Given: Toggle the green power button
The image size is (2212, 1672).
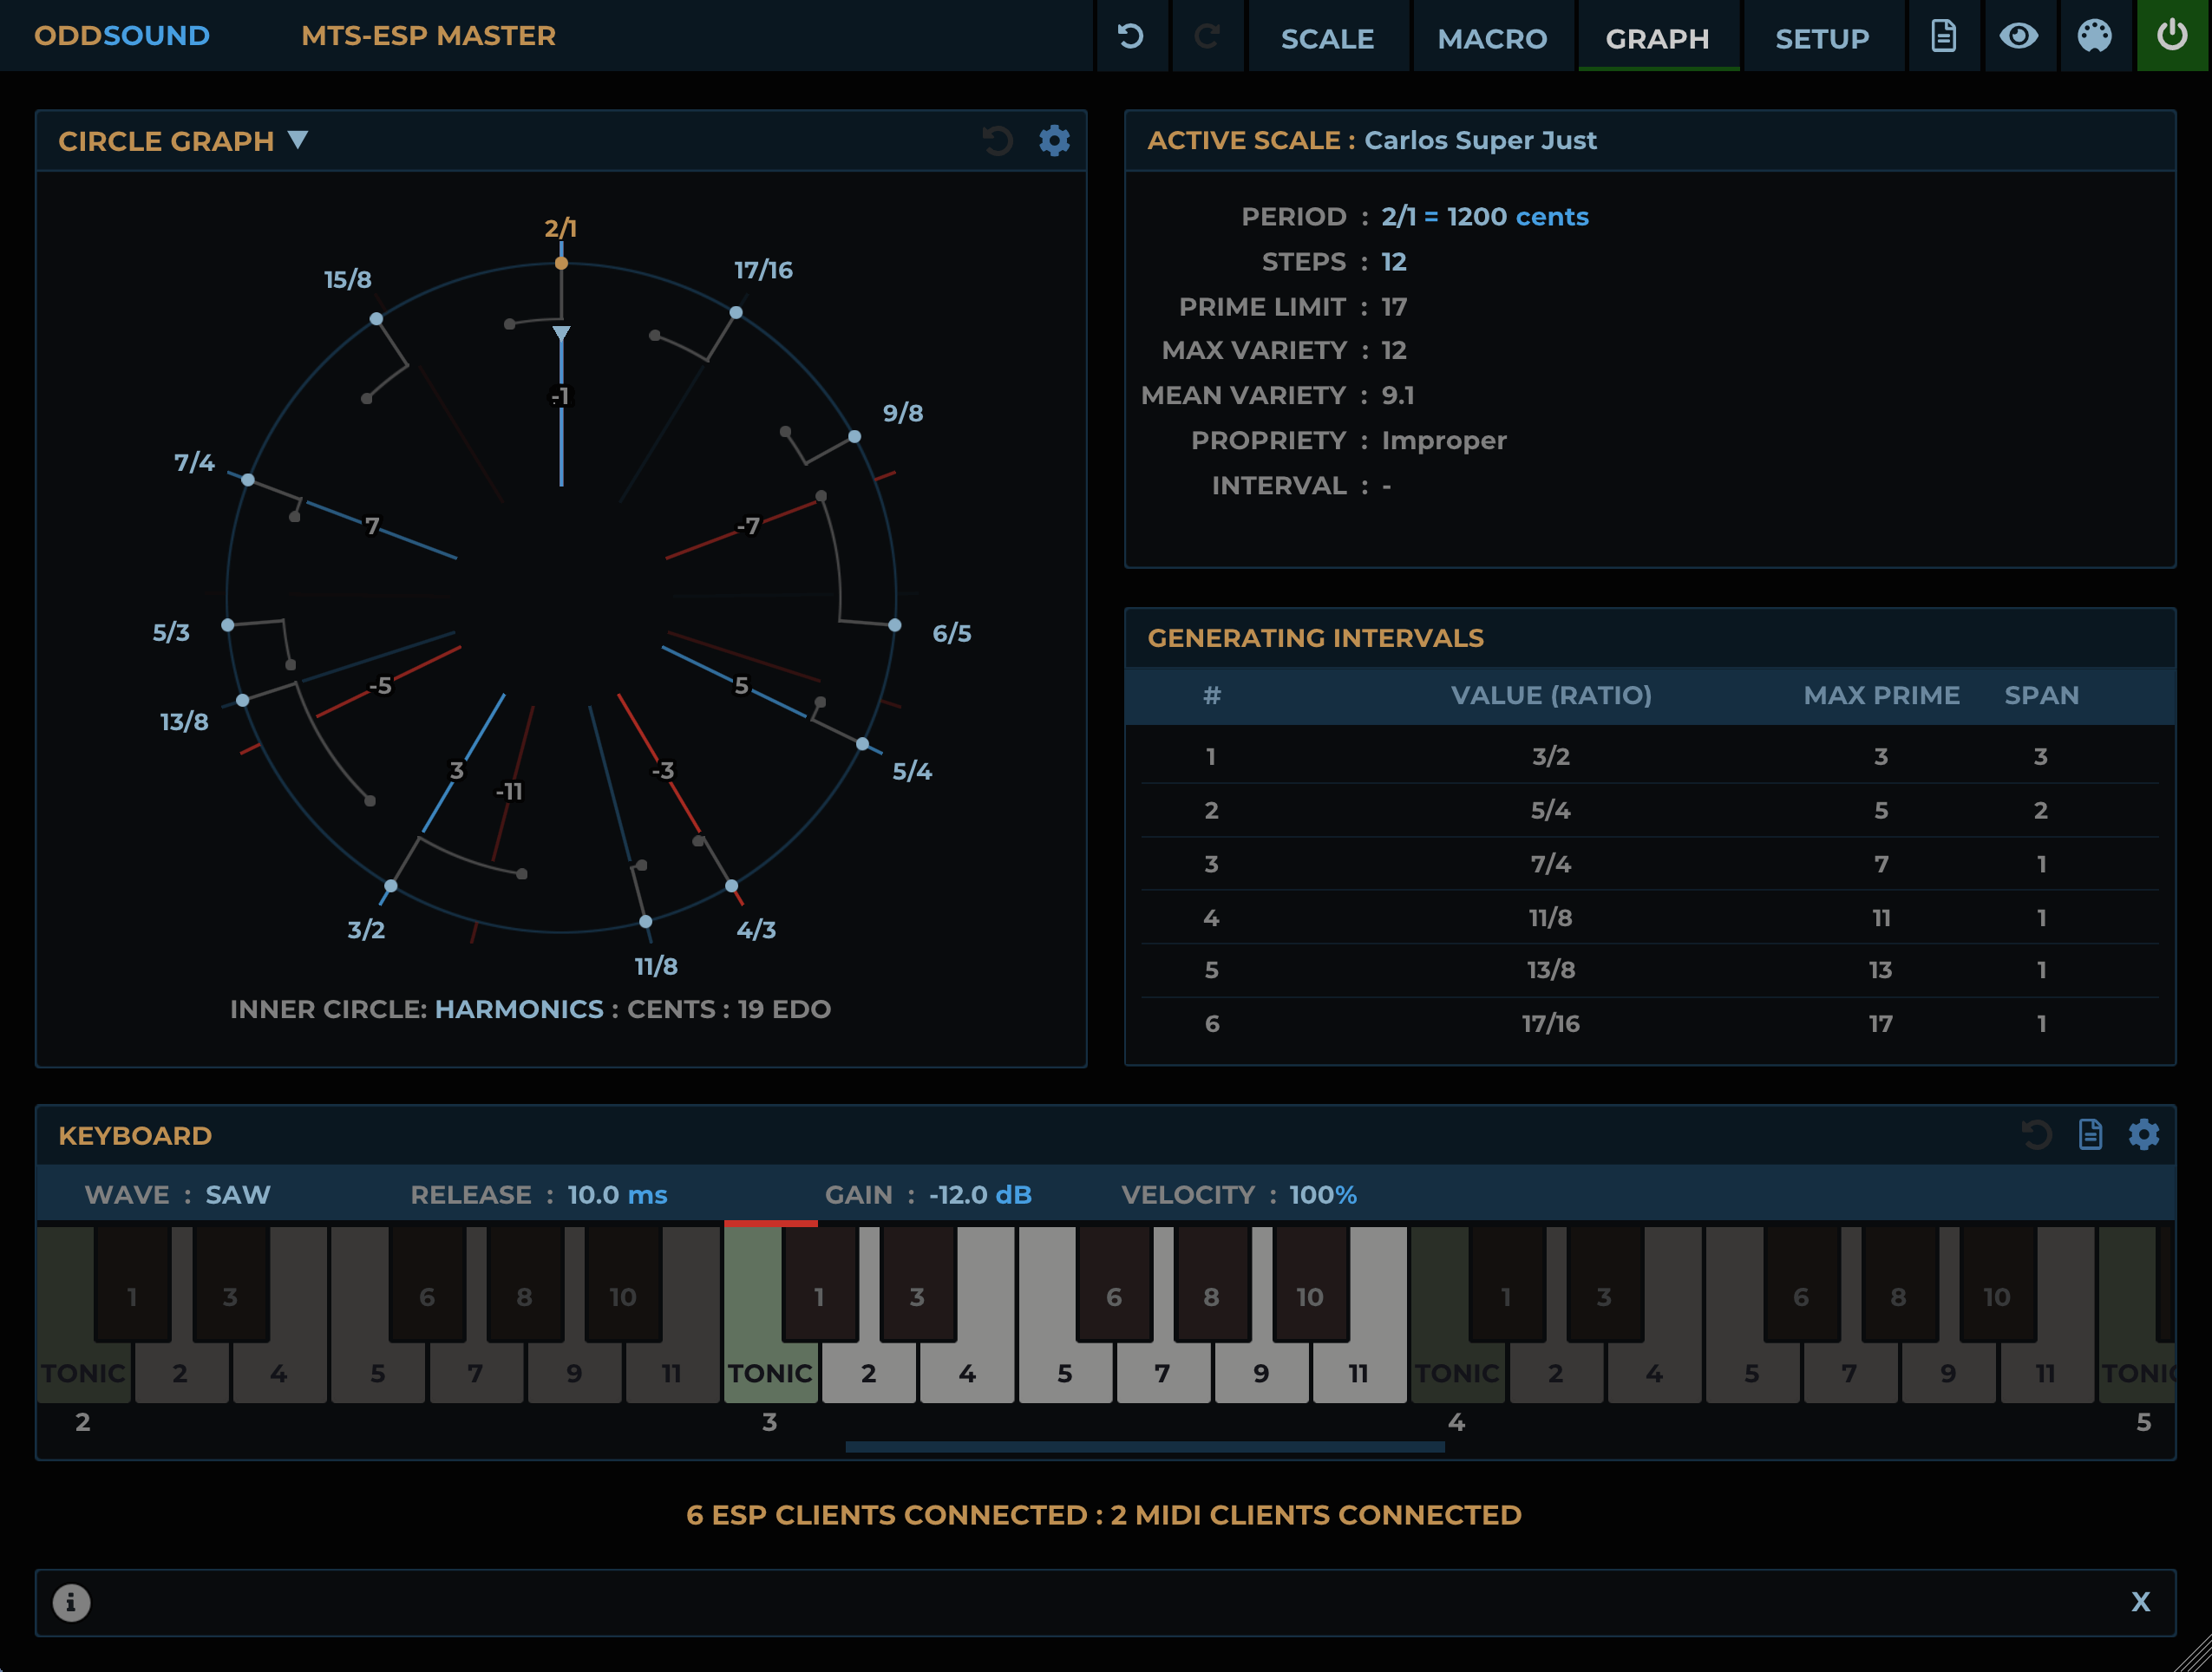Looking at the screenshot, I should click(2171, 36).
